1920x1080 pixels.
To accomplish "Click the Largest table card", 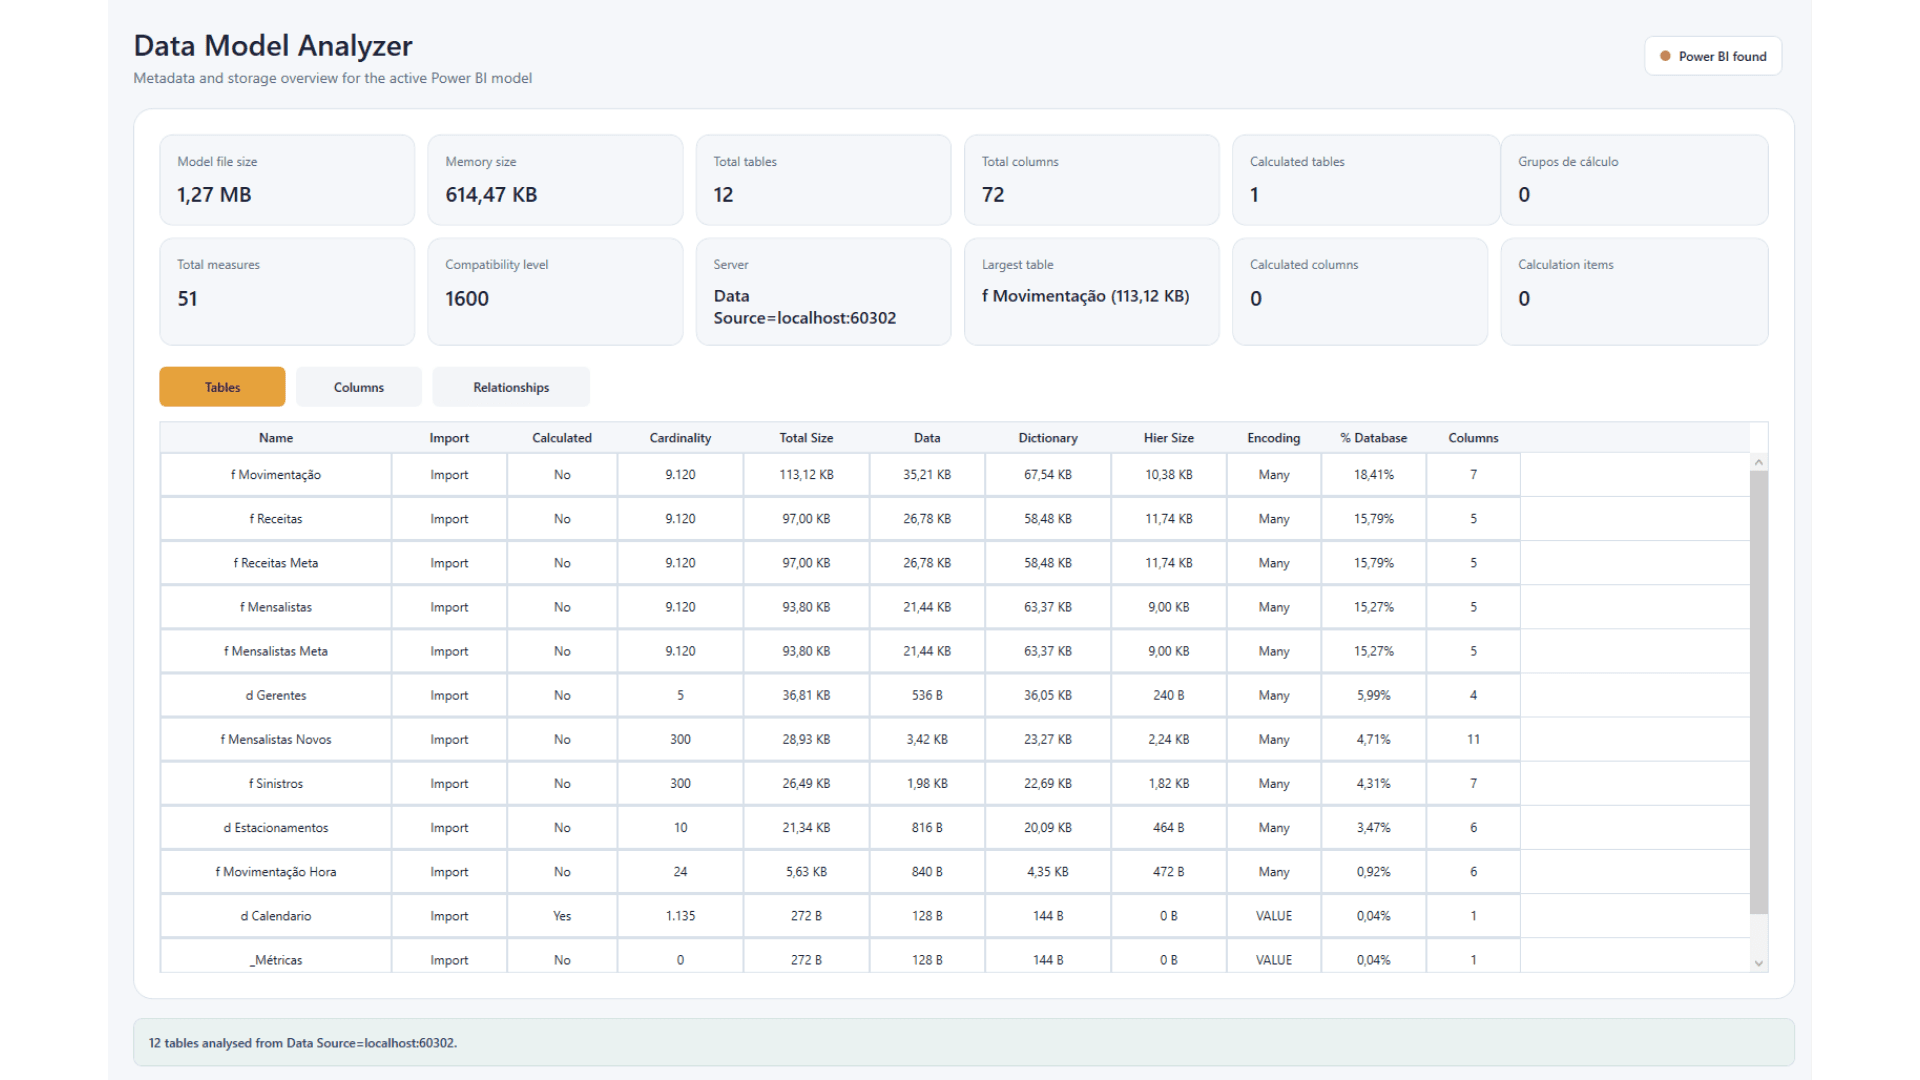I will tap(1092, 291).
